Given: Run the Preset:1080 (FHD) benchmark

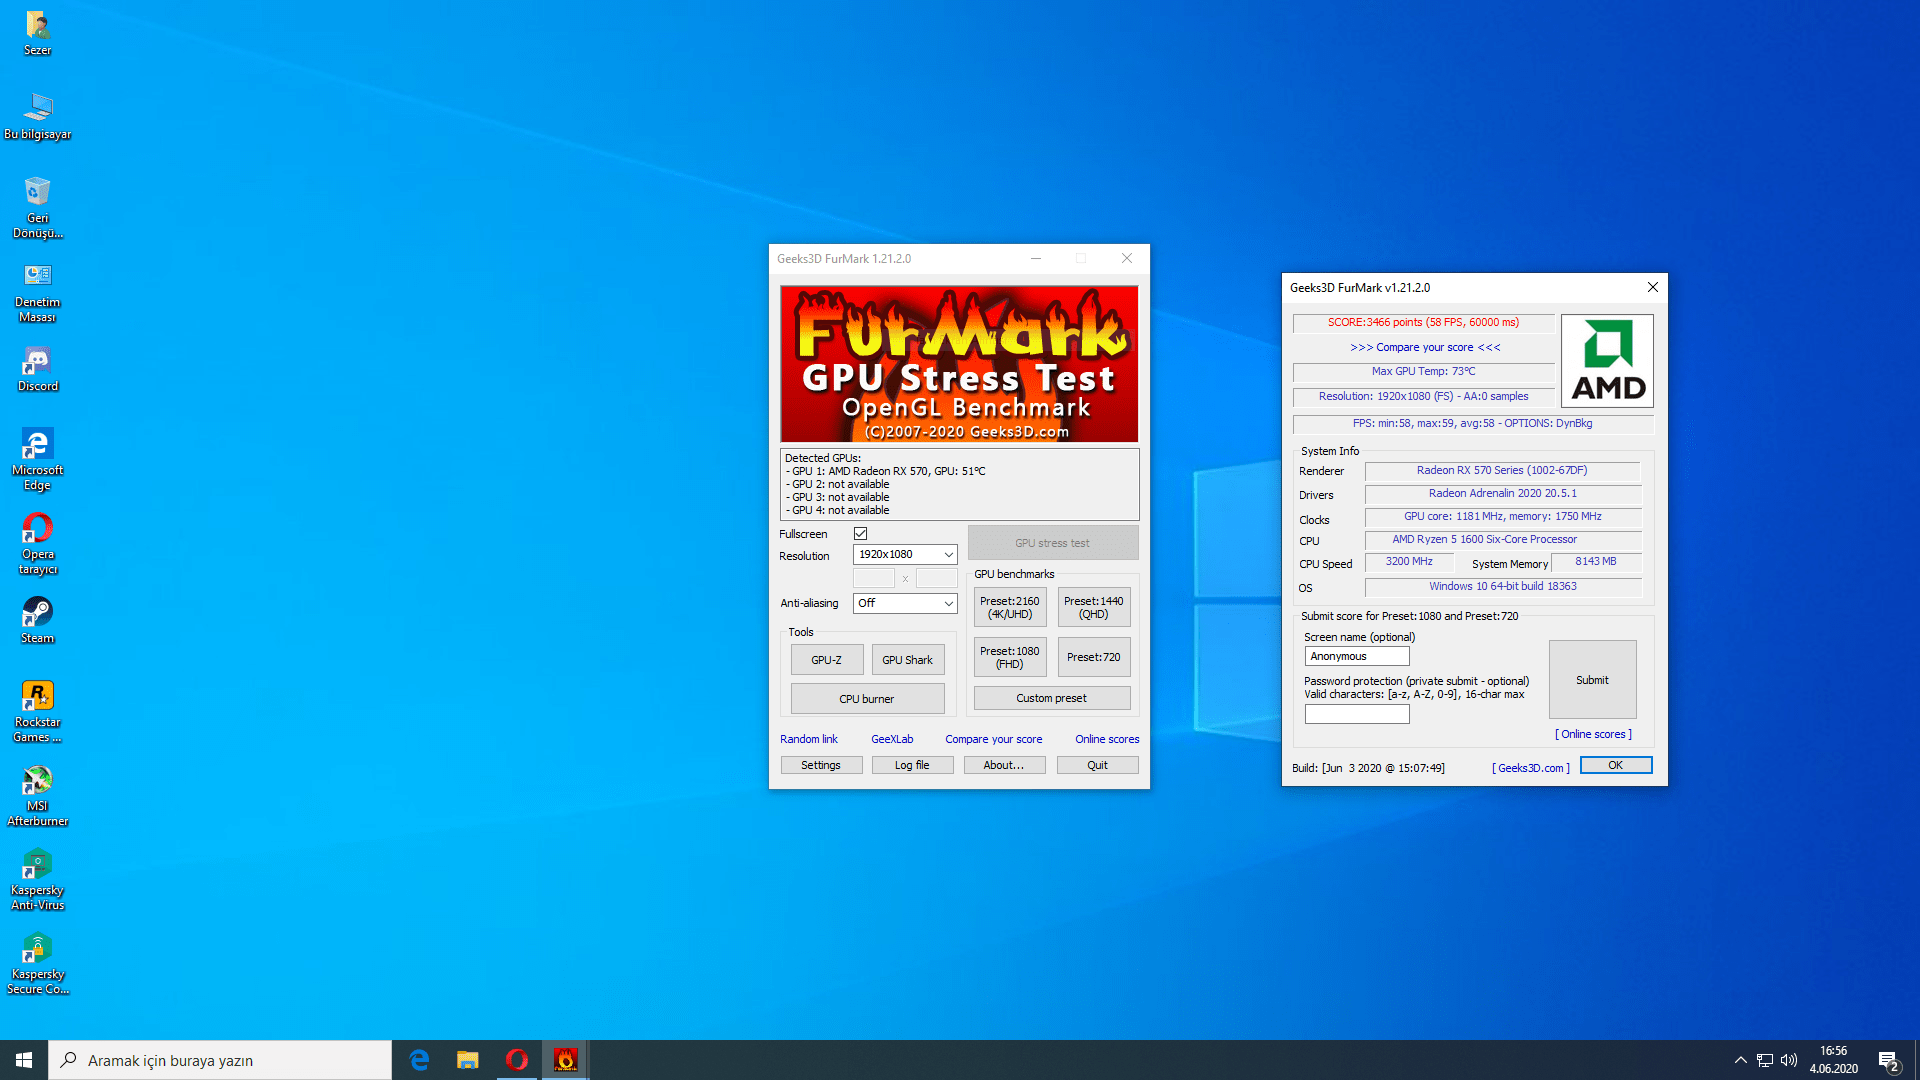Looking at the screenshot, I should pos(1009,657).
